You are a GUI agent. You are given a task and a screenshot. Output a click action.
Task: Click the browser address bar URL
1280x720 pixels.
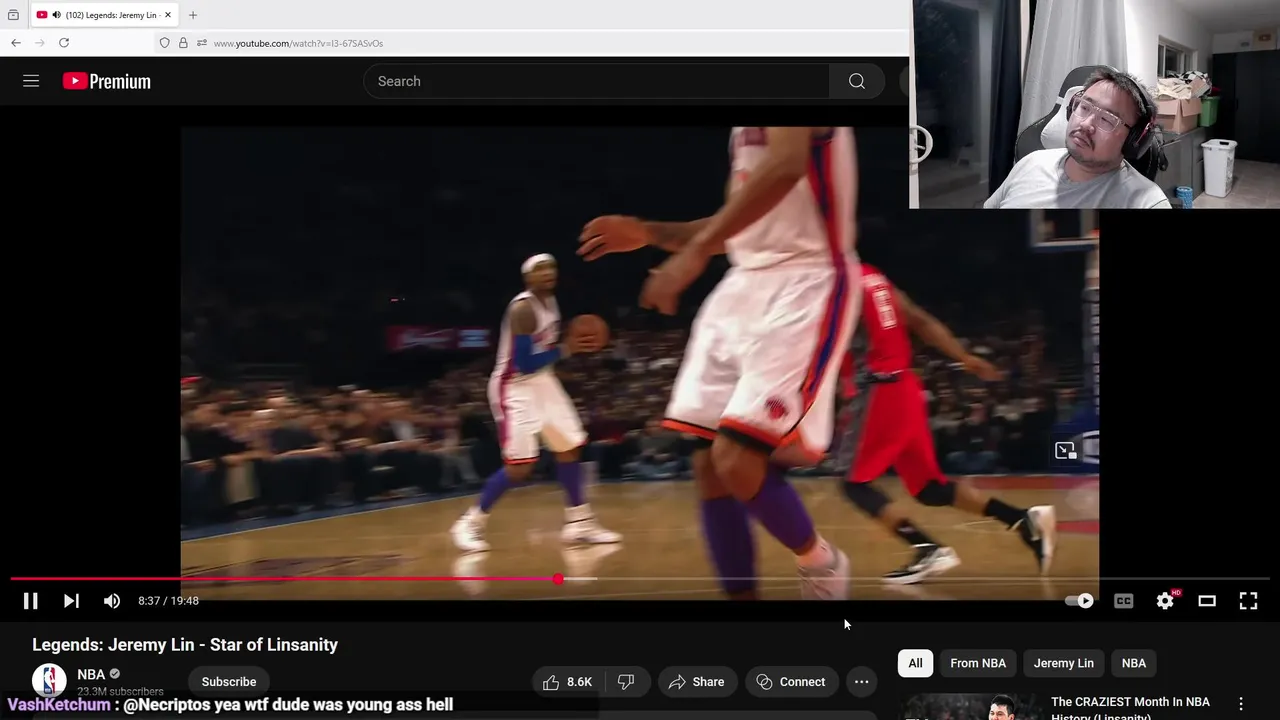coord(298,43)
